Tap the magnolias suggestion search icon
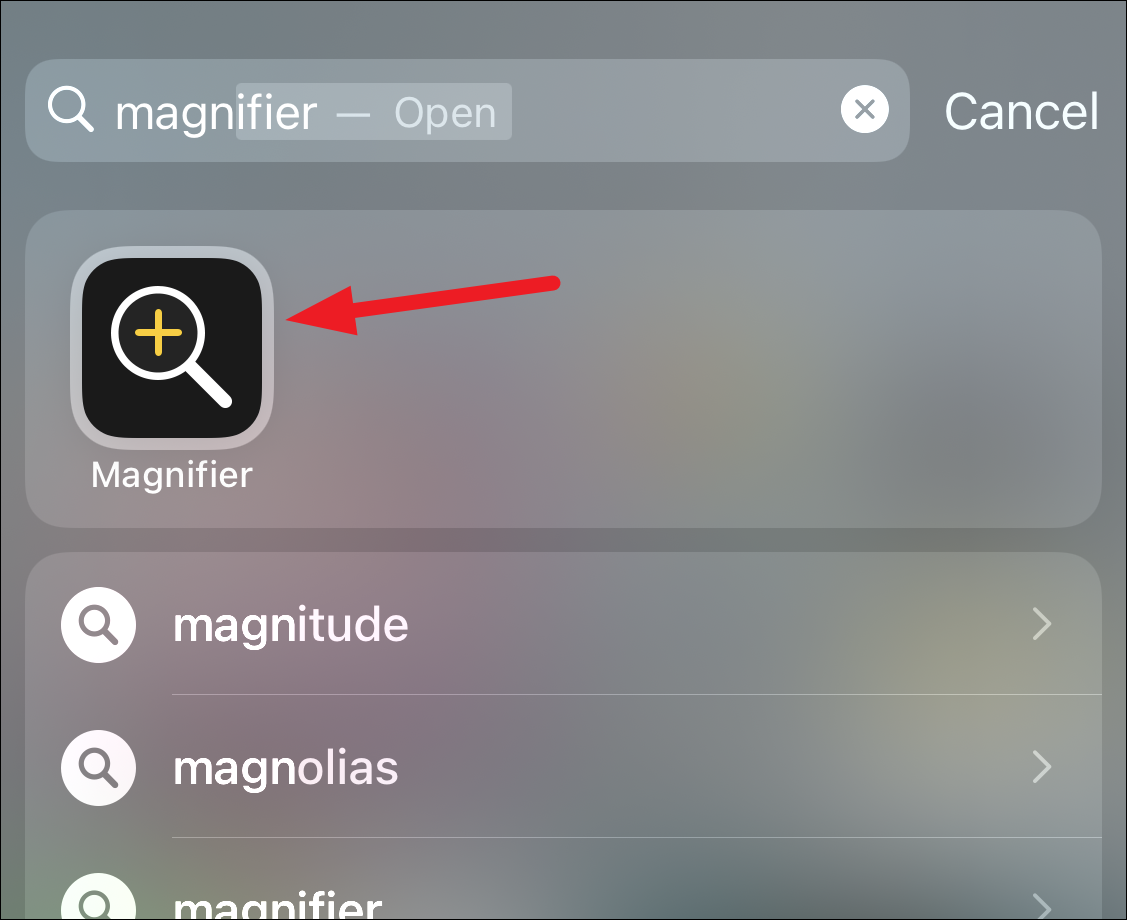 pyautogui.click(x=98, y=767)
